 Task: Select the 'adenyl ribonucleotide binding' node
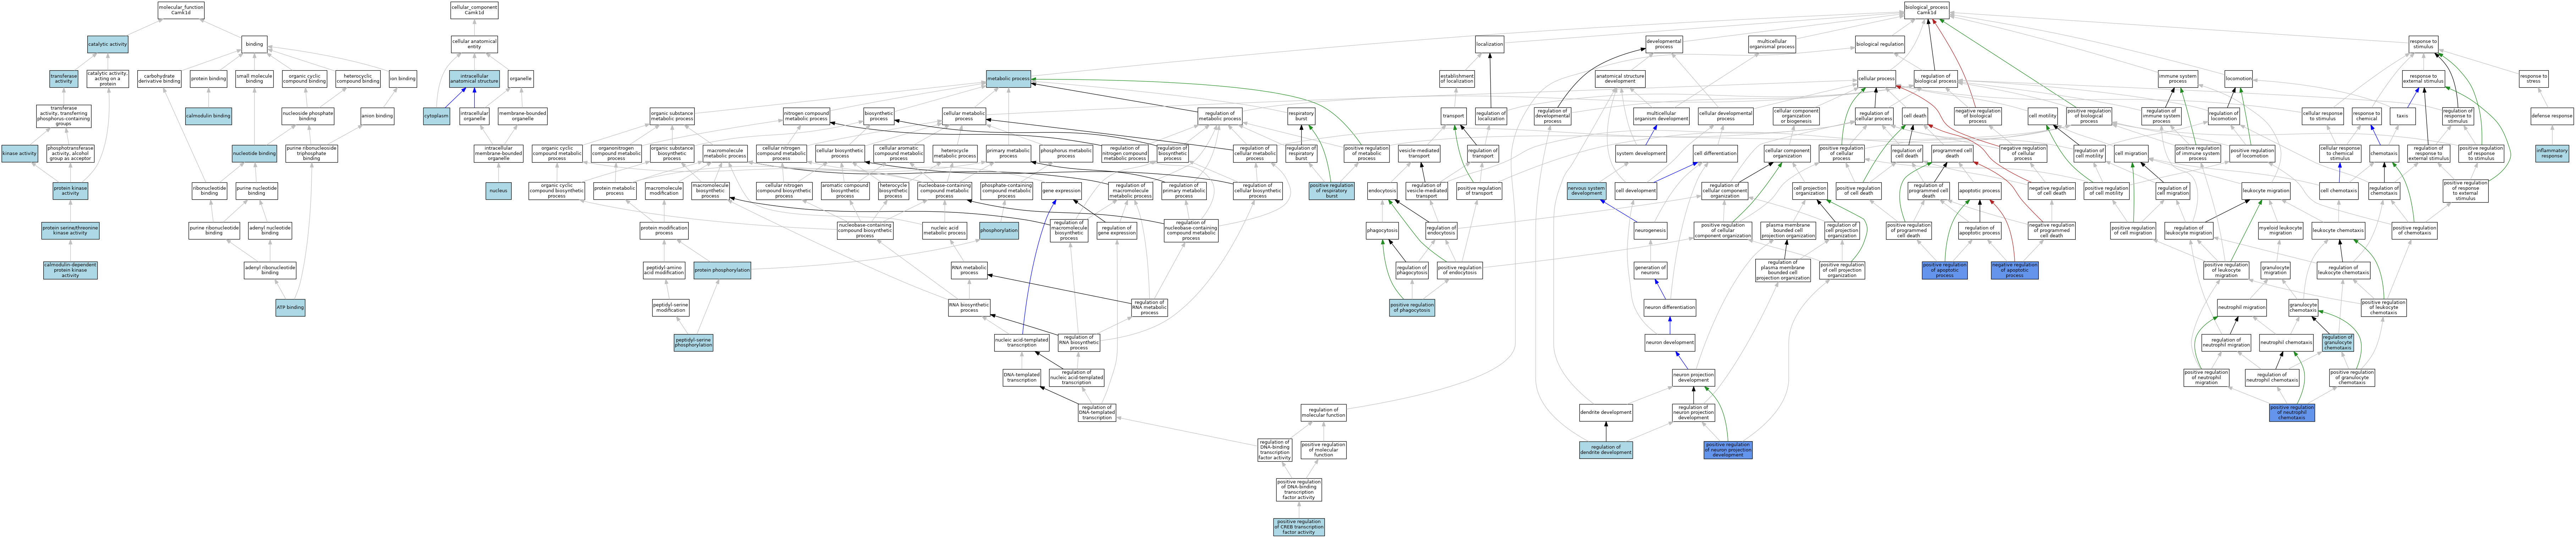(x=270, y=270)
